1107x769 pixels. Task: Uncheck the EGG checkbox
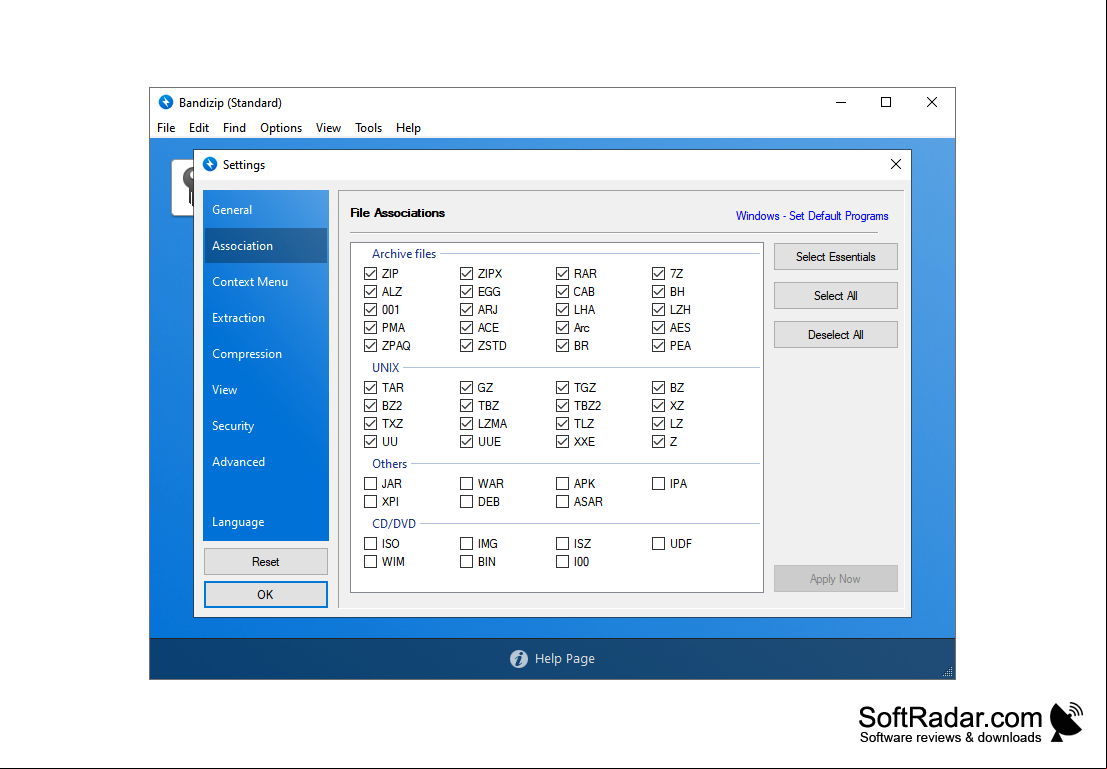(x=467, y=292)
